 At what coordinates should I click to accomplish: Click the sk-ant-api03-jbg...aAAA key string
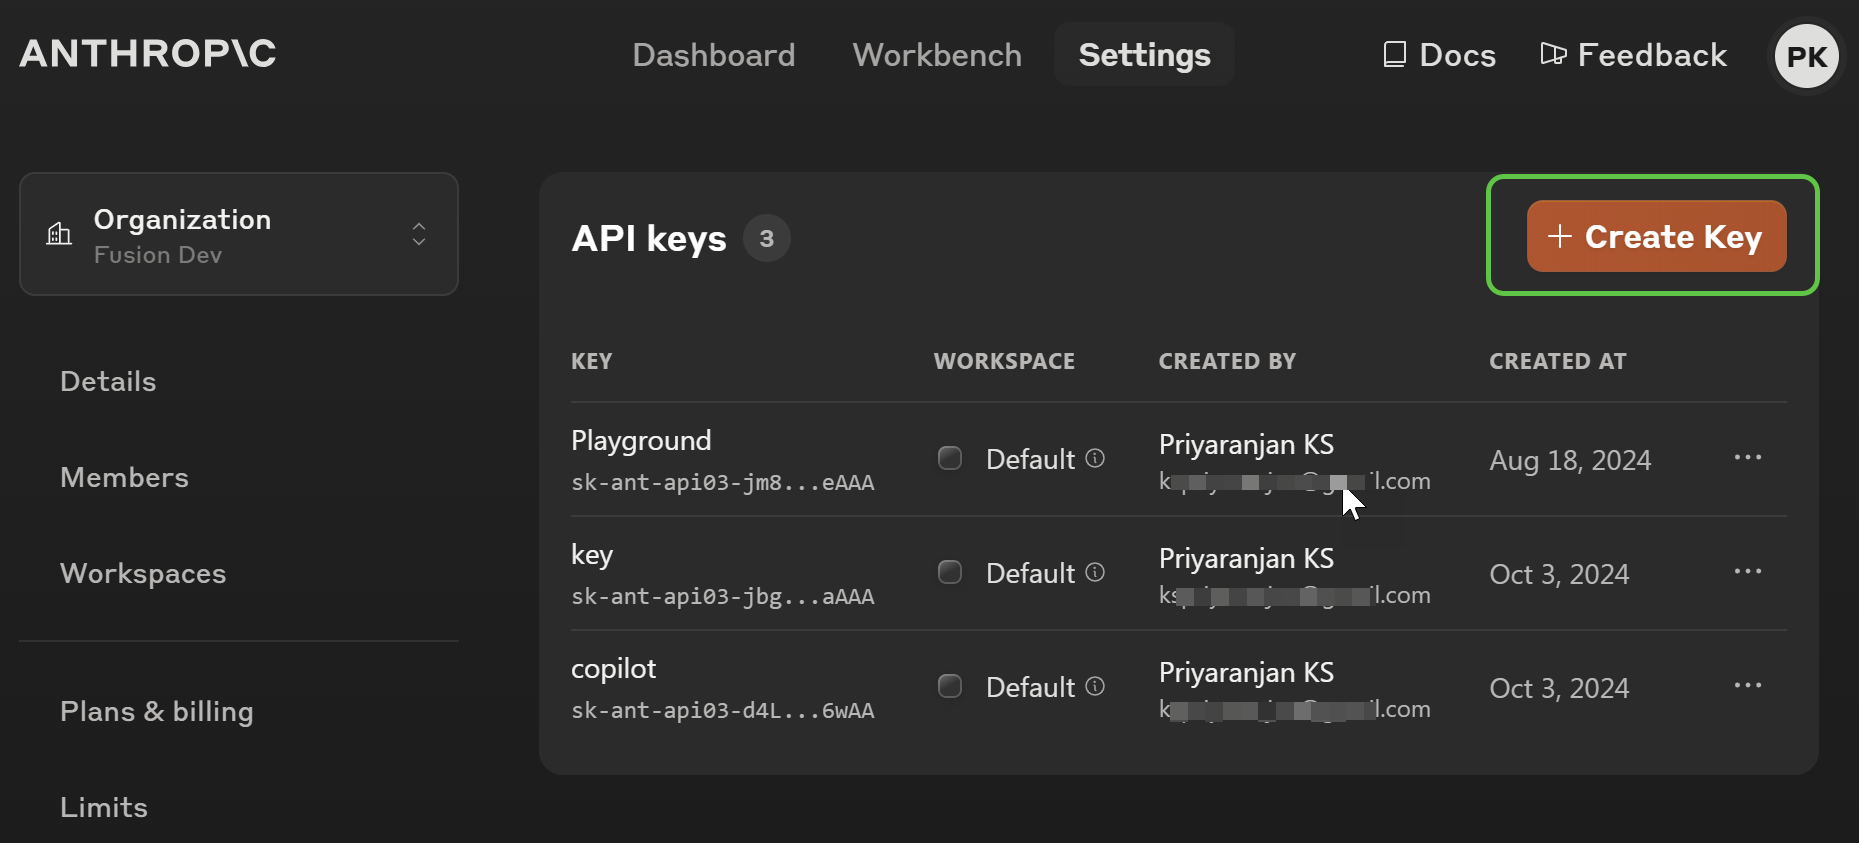point(723,597)
